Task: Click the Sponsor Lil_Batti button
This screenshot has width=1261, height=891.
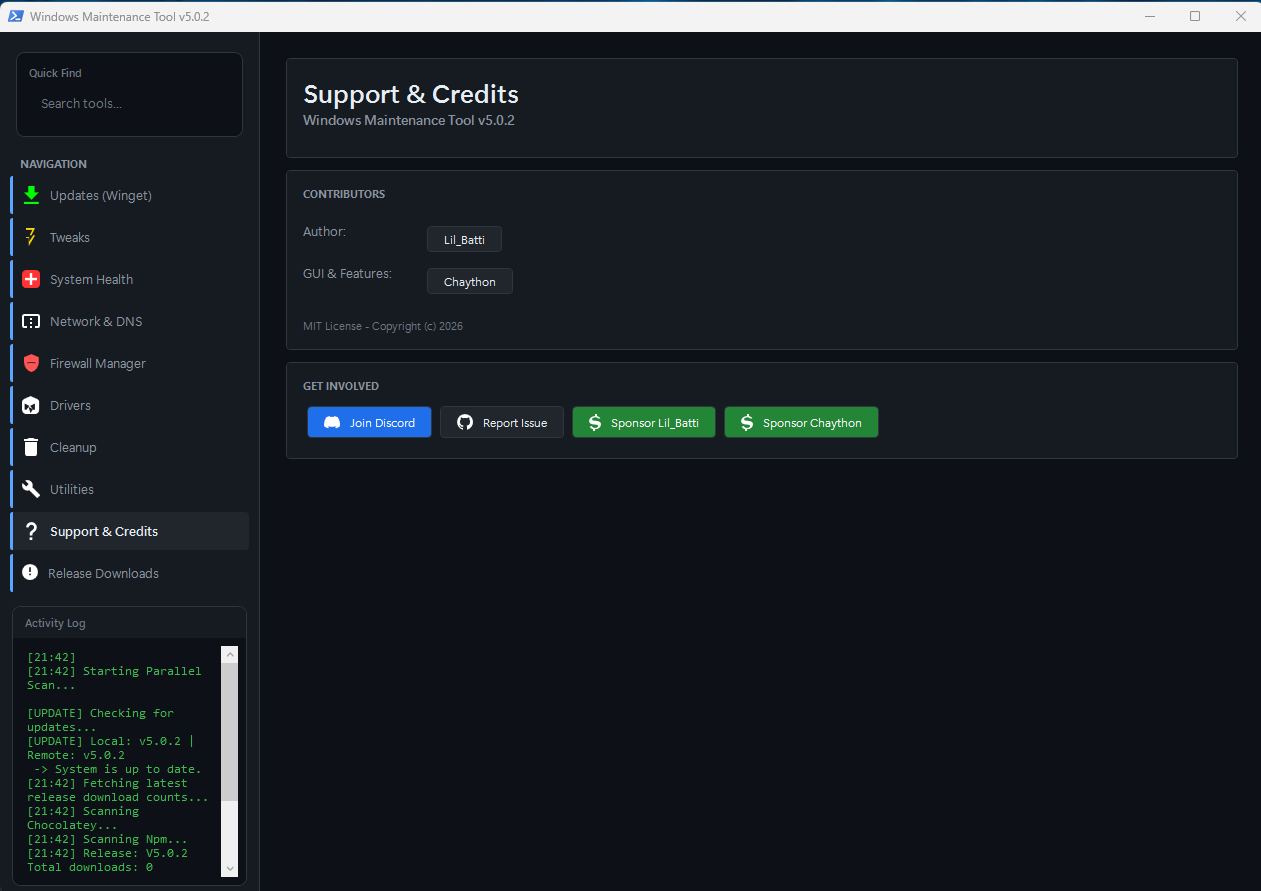Action: 644,422
